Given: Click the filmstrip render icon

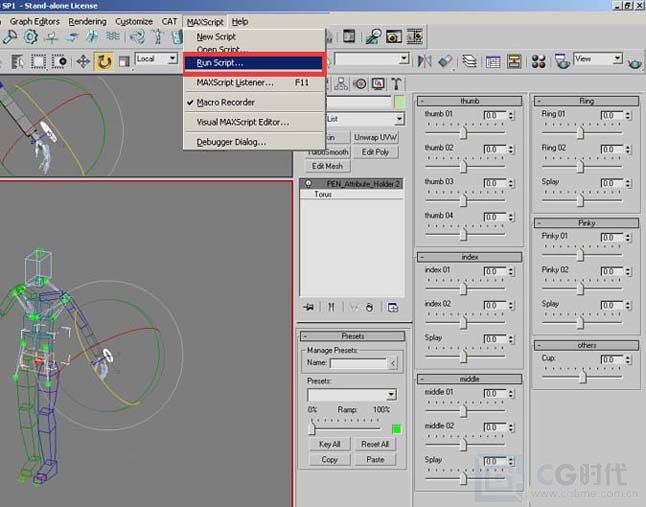Looking at the screenshot, I should [x=415, y=37].
